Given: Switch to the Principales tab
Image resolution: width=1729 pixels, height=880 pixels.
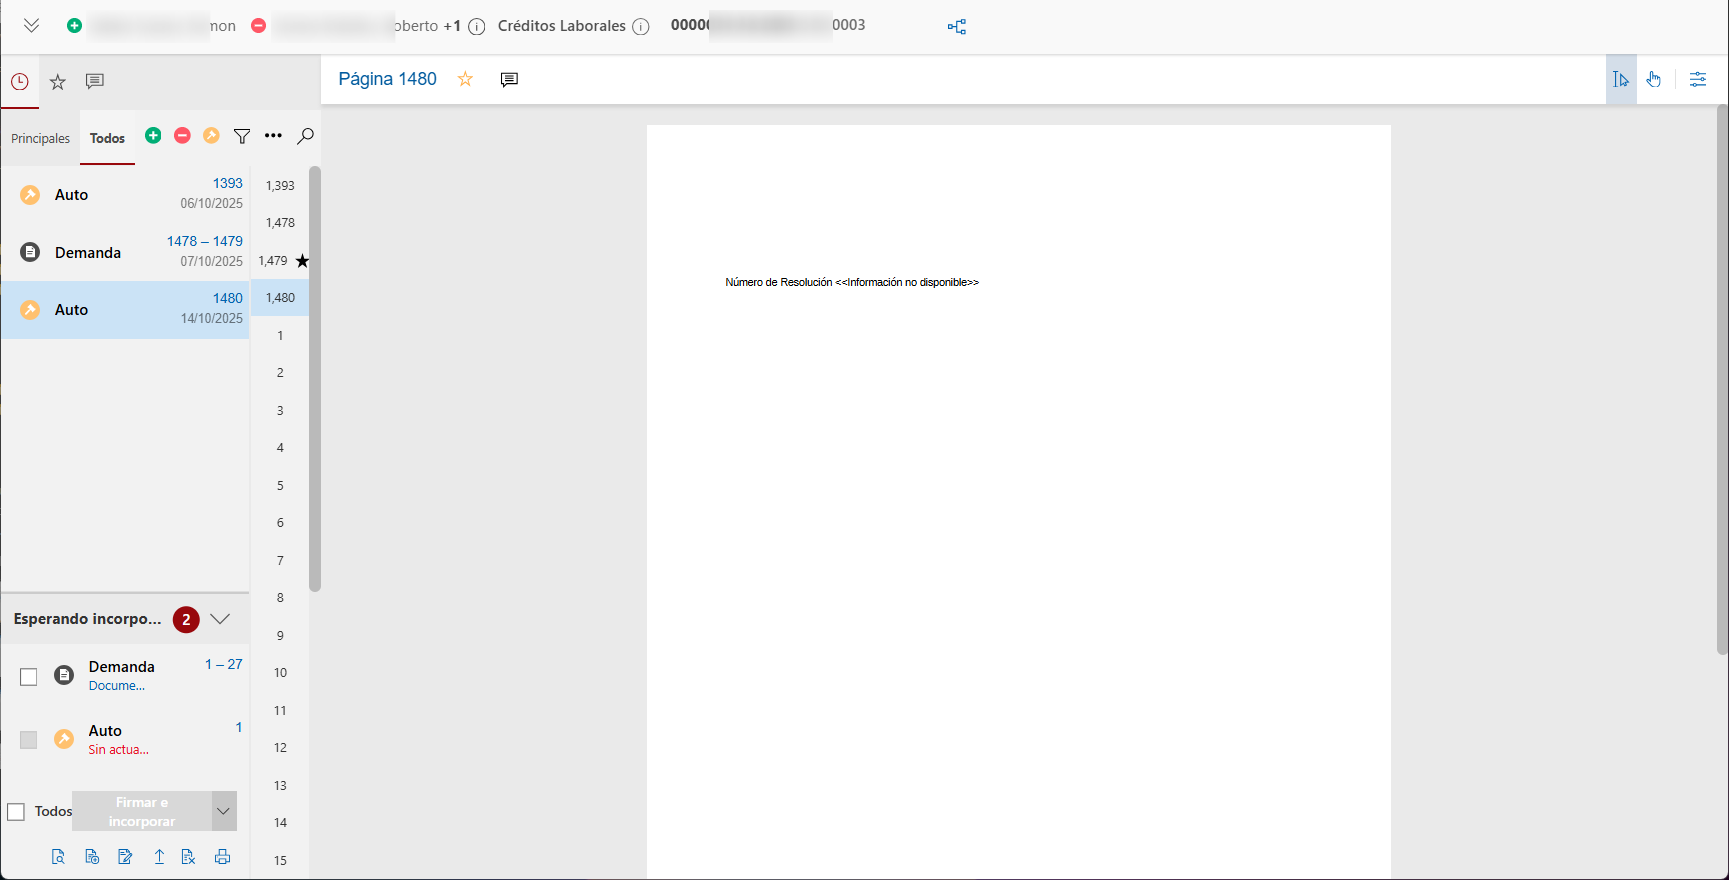Looking at the screenshot, I should pyautogui.click(x=41, y=139).
